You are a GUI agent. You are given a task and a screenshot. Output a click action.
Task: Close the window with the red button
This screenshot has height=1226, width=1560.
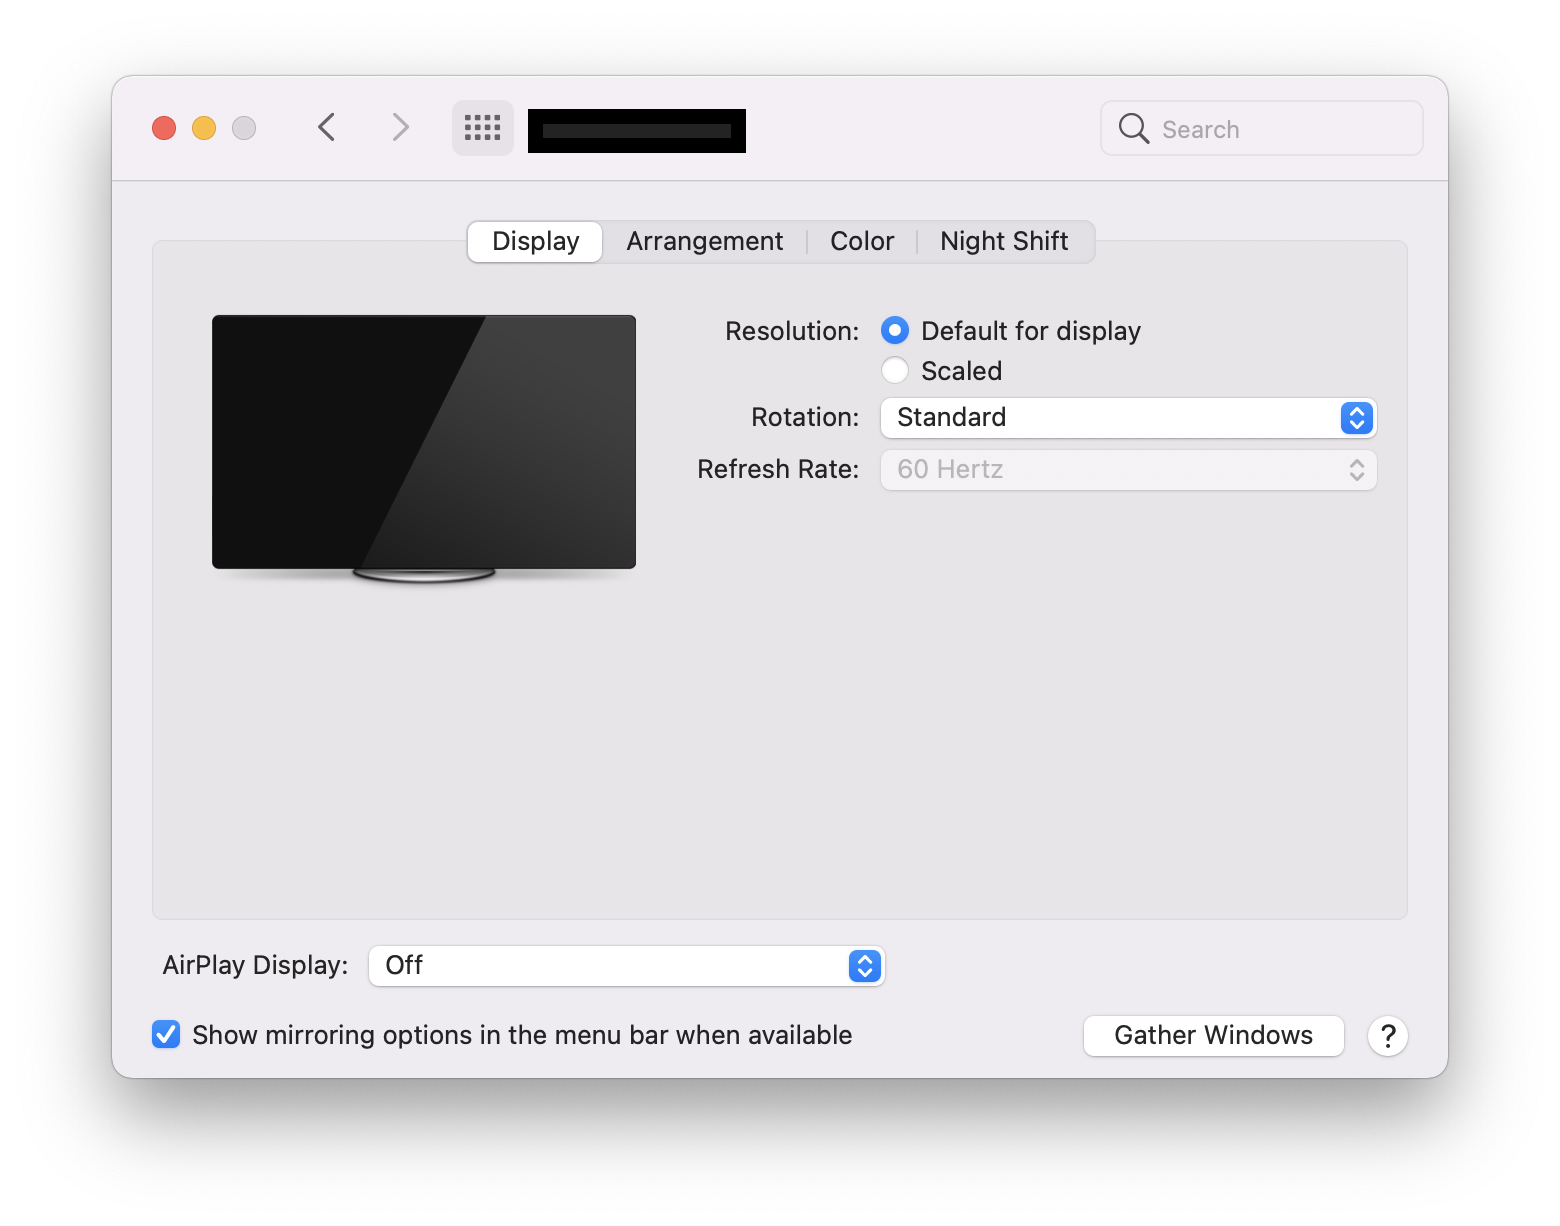164,128
